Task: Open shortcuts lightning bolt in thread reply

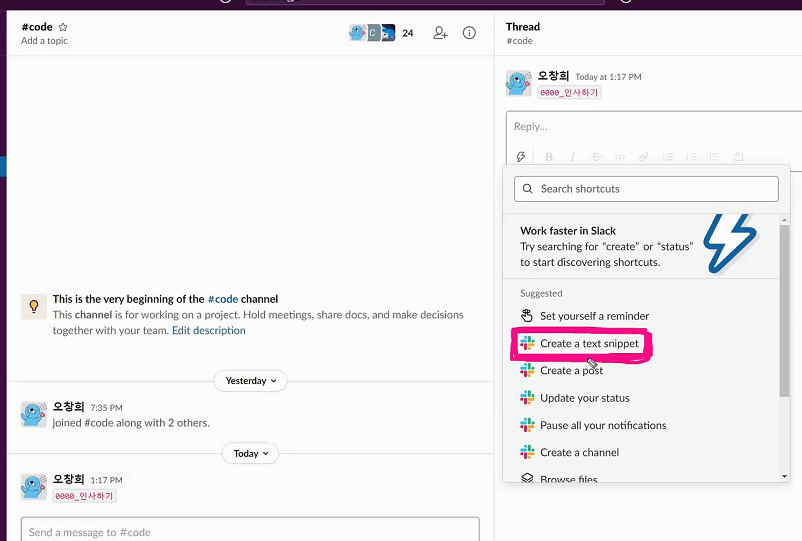Action: (521, 156)
